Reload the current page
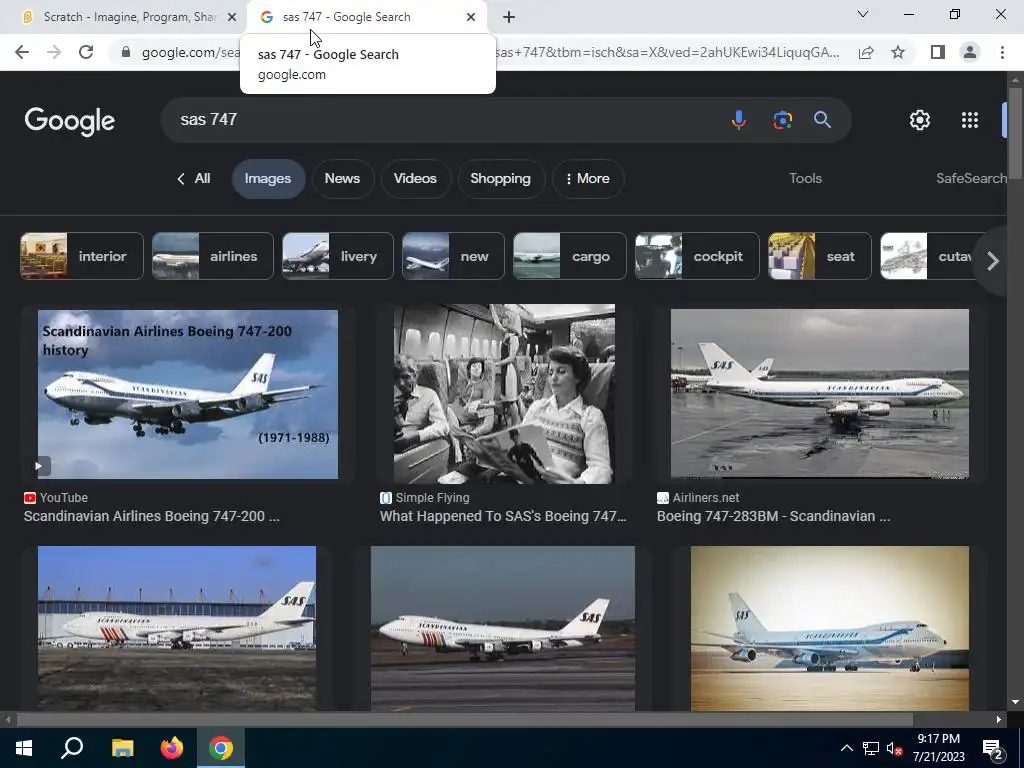 pyautogui.click(x=86, y=52)
